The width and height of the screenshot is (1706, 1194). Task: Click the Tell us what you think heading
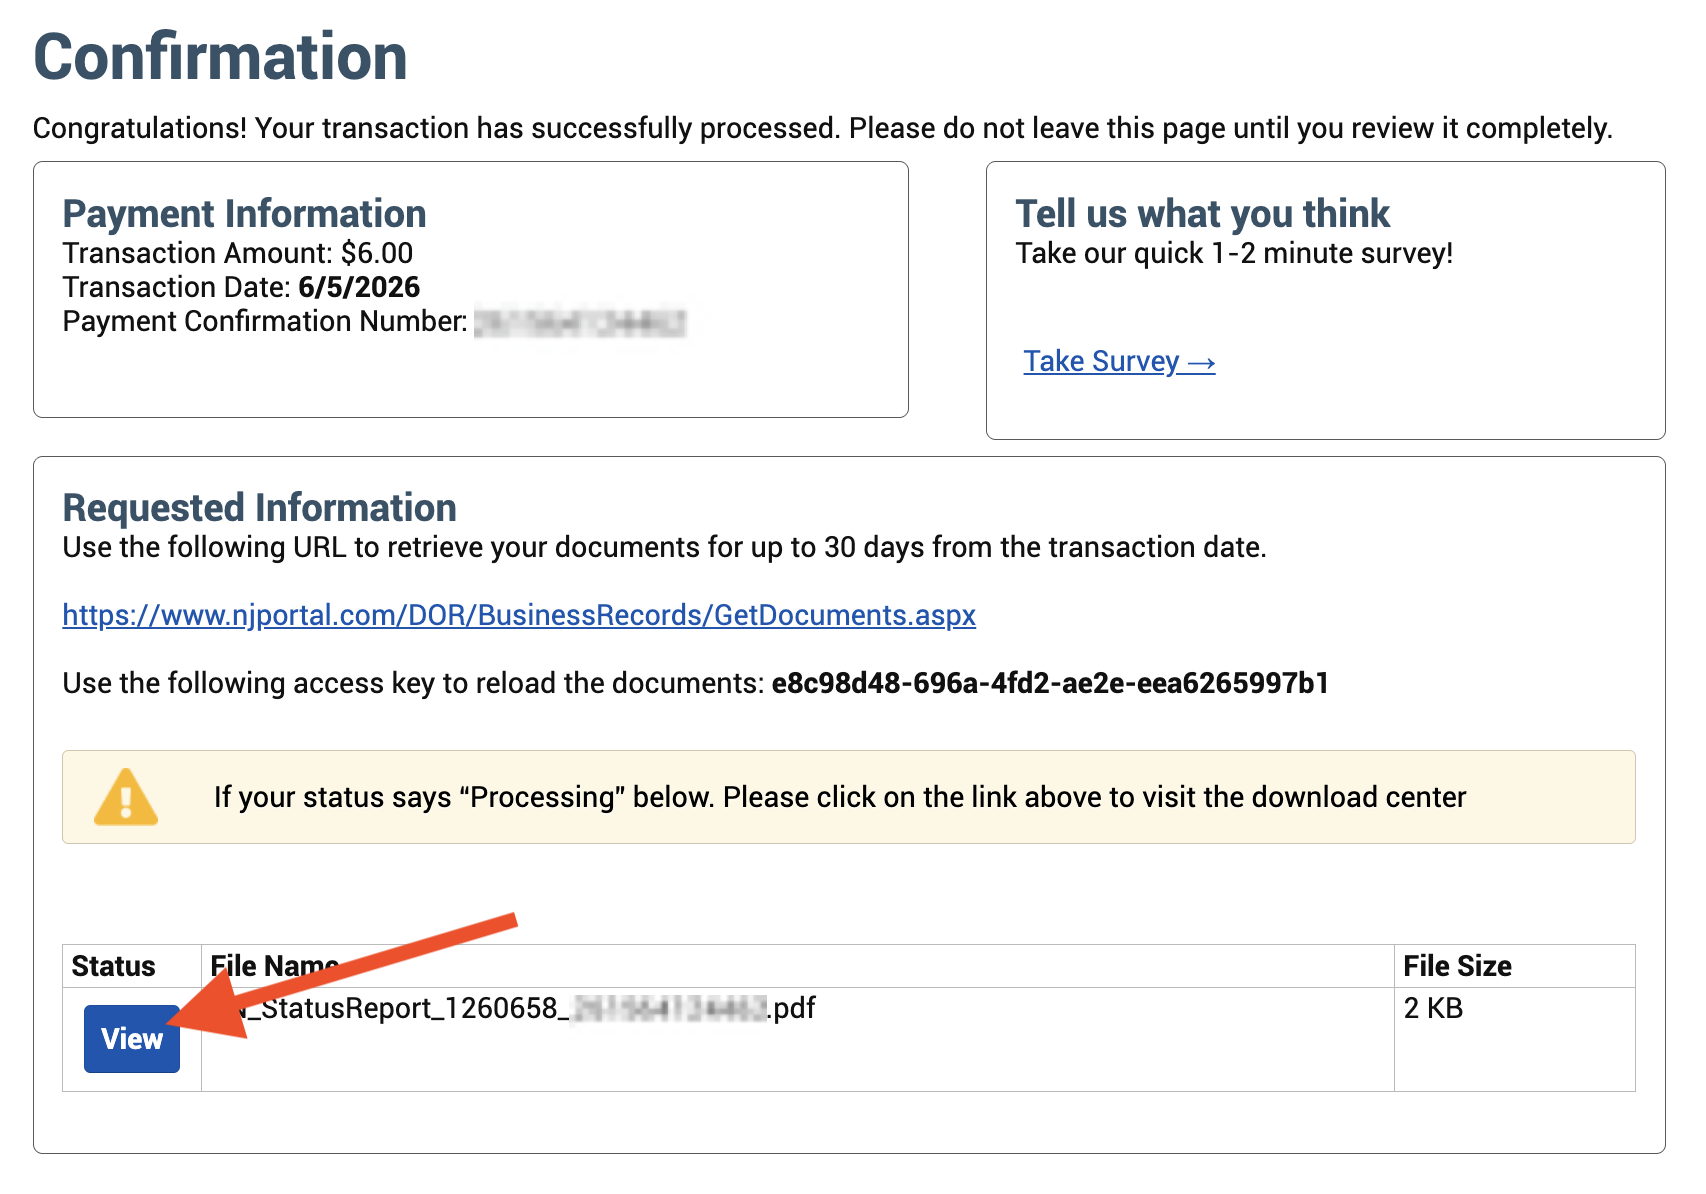click(1202, 214)
